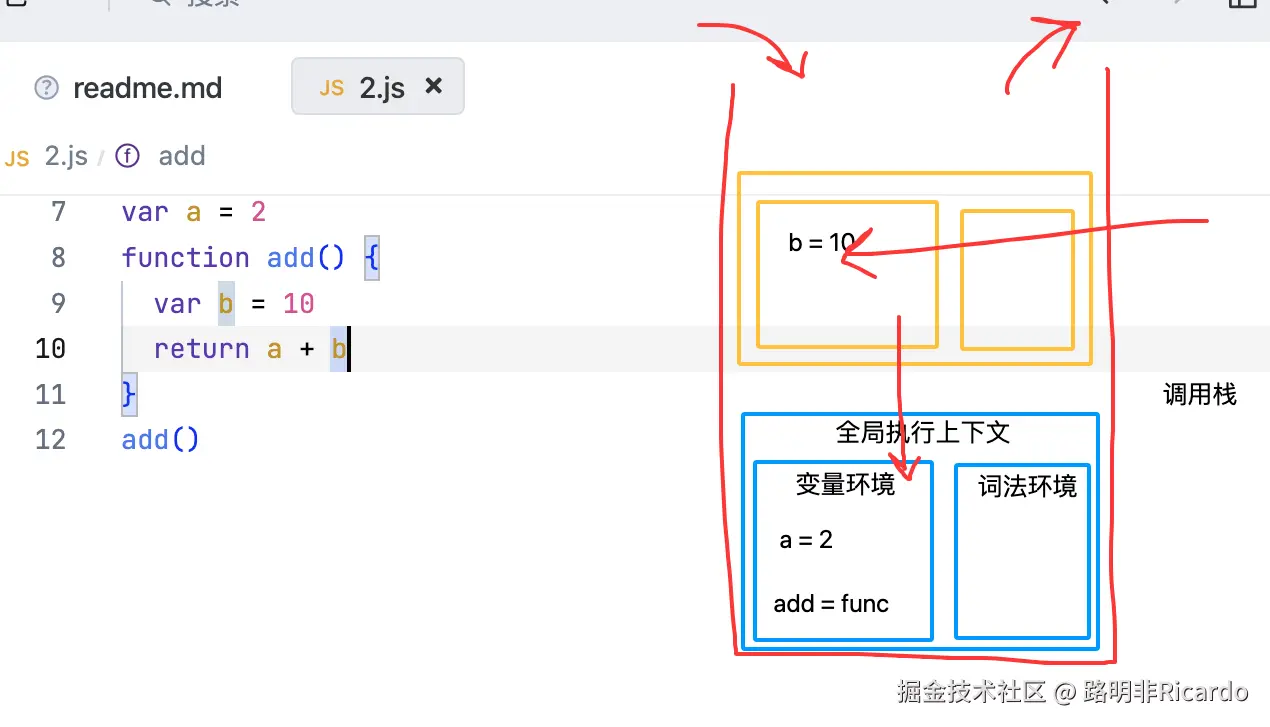
Task: Click the 全局执行上下文 heading in diagram
Action: coord(922,432)
